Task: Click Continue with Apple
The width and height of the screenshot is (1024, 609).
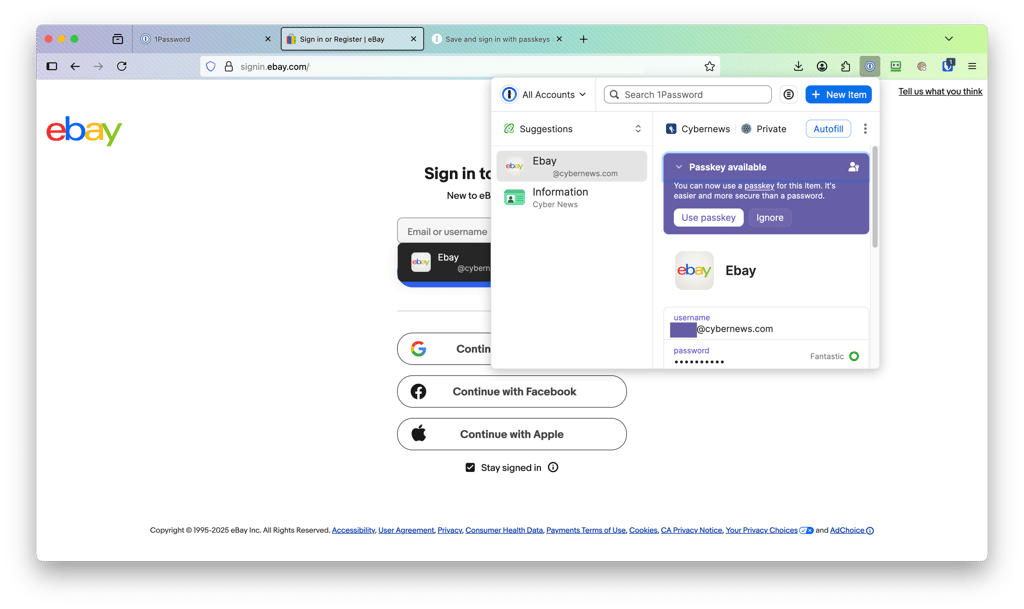Action: pos(512,434)
